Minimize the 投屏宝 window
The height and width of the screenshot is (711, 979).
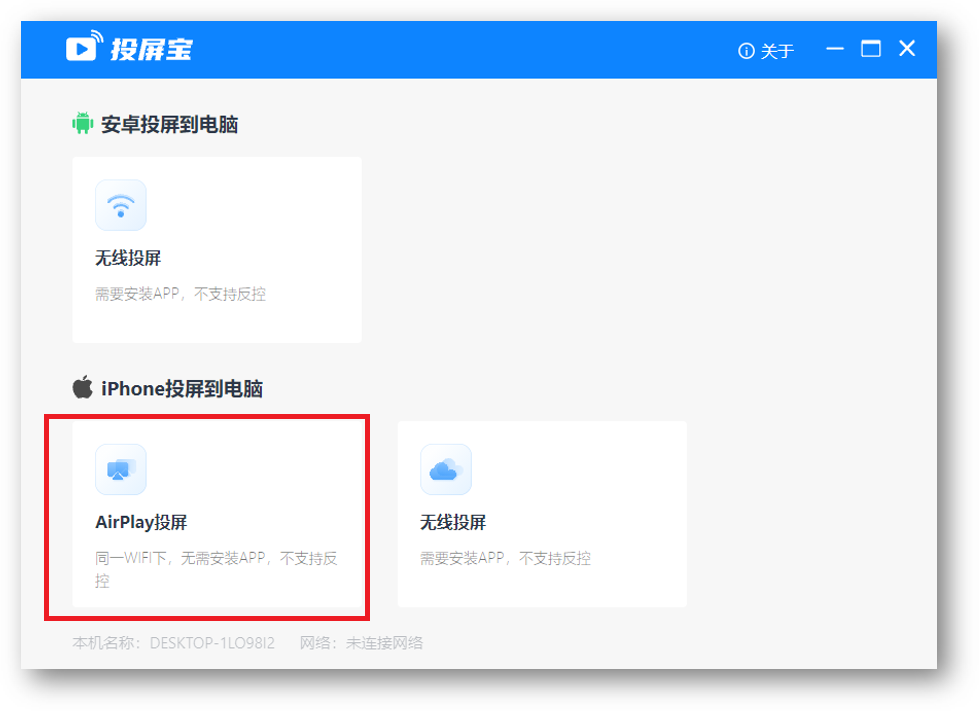click(x=835, y=48)
